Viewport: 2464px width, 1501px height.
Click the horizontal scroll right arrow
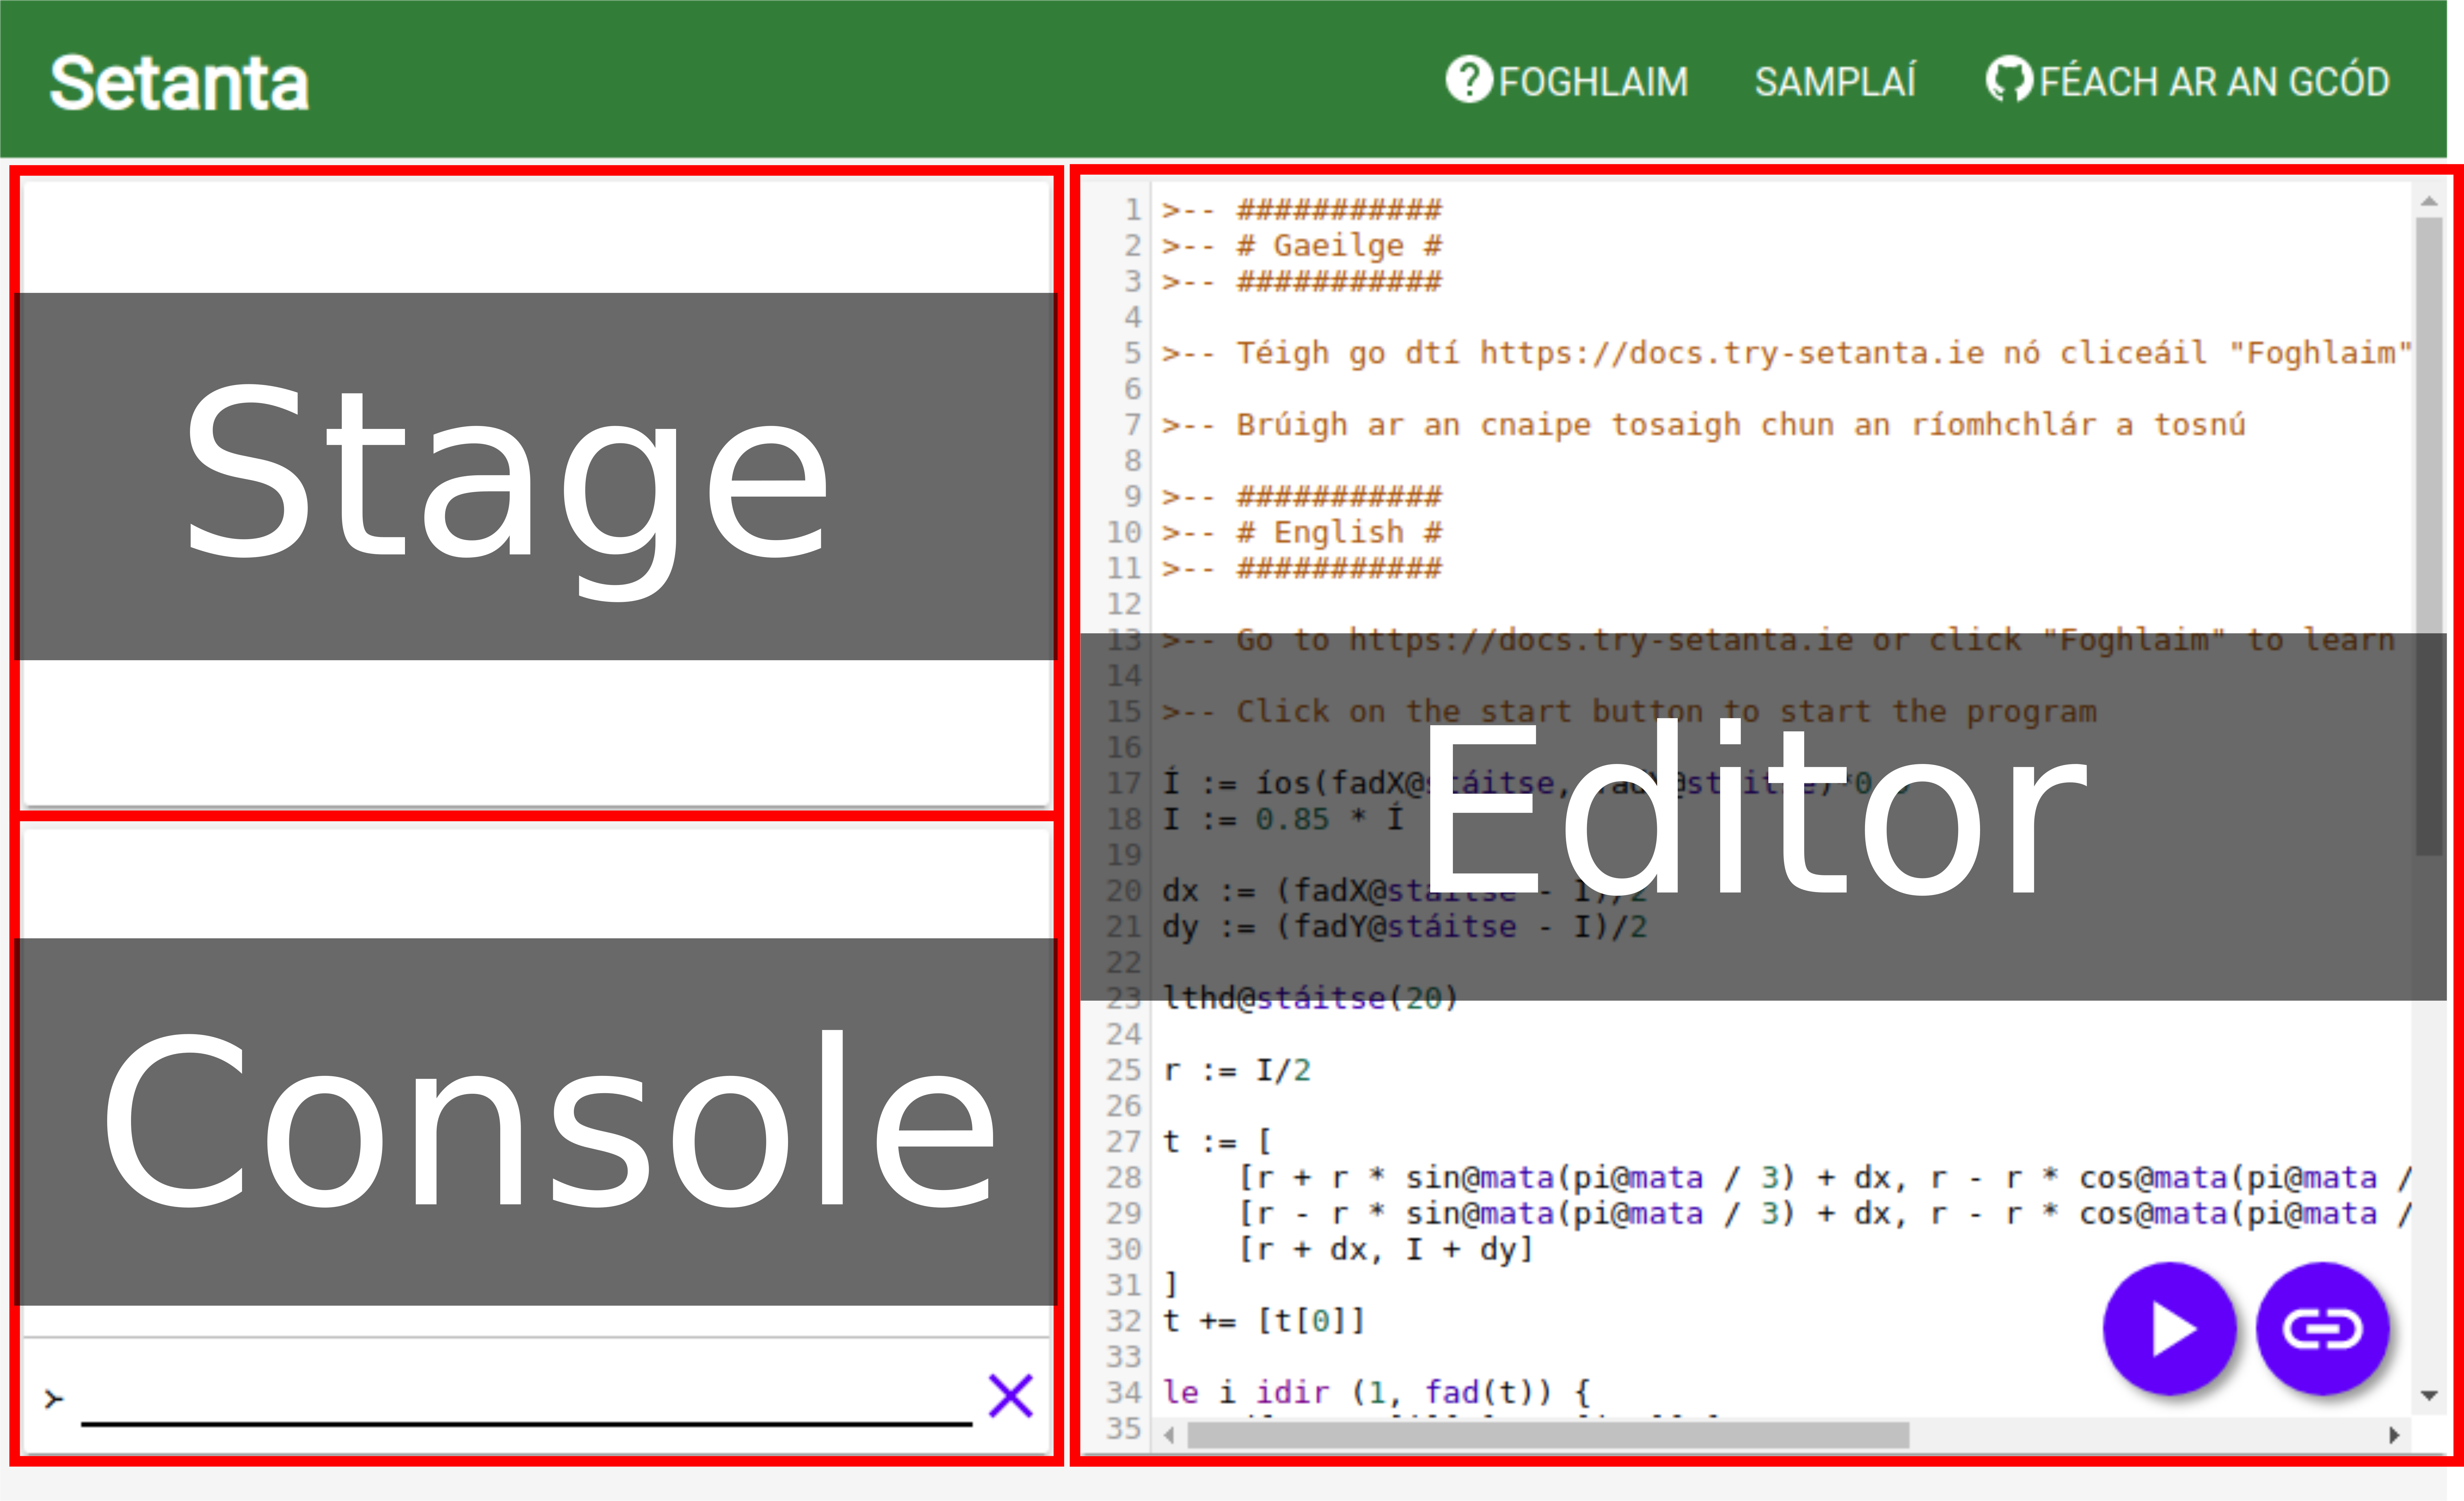point(2394,1436)
